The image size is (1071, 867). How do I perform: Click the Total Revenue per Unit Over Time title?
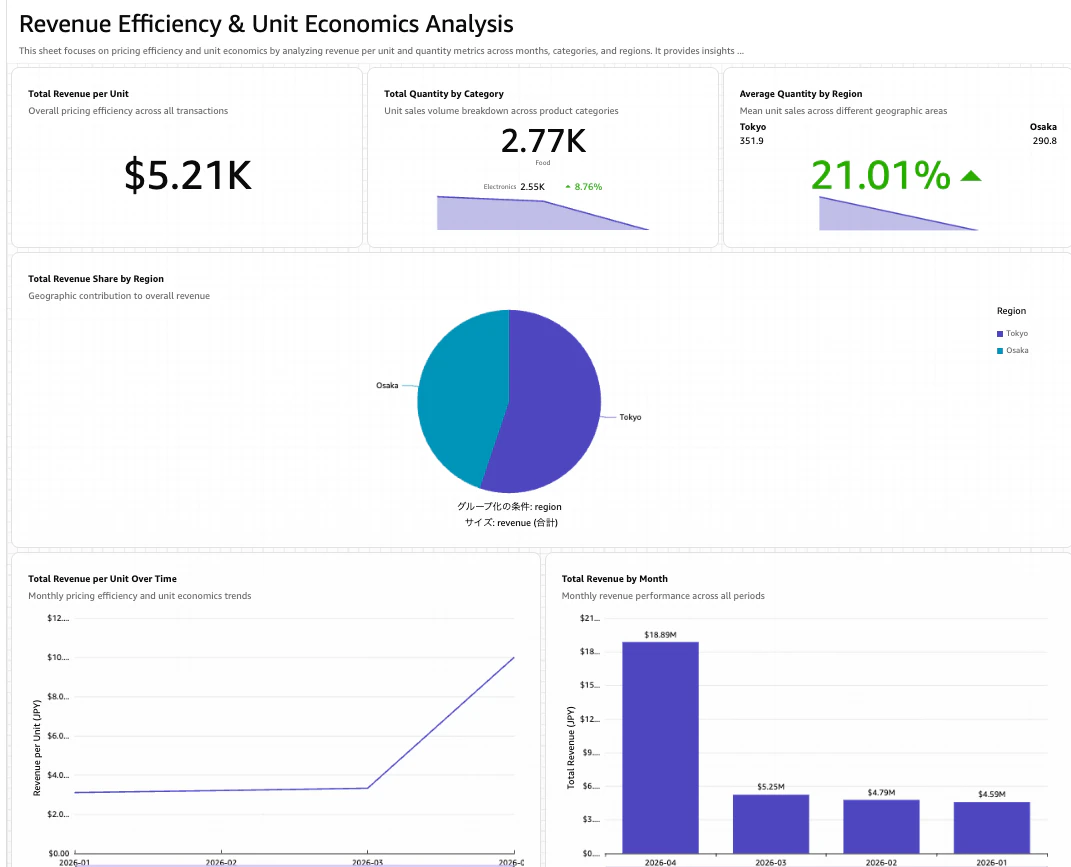tap(102, 579)
